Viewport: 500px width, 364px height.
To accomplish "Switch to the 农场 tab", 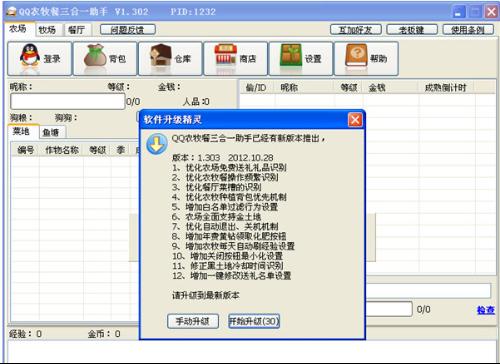I will [x=18, y=29].
